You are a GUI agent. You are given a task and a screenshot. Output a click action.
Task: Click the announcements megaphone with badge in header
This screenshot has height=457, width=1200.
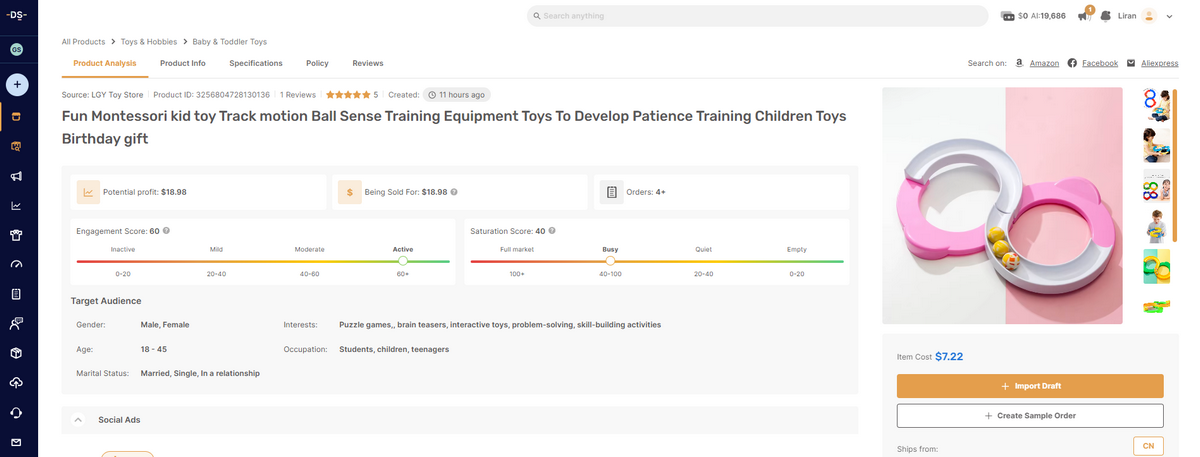click(1084, 15)
